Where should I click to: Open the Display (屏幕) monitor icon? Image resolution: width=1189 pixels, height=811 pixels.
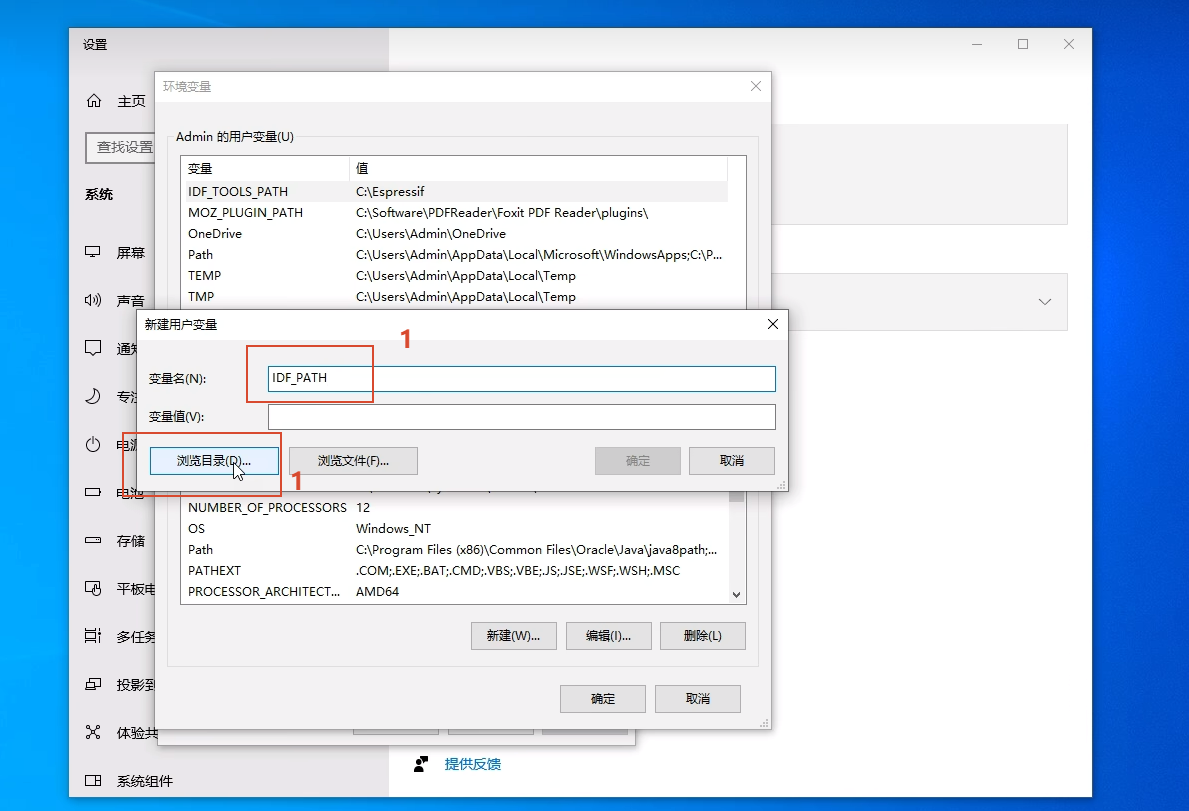click(x=93, y=252)
